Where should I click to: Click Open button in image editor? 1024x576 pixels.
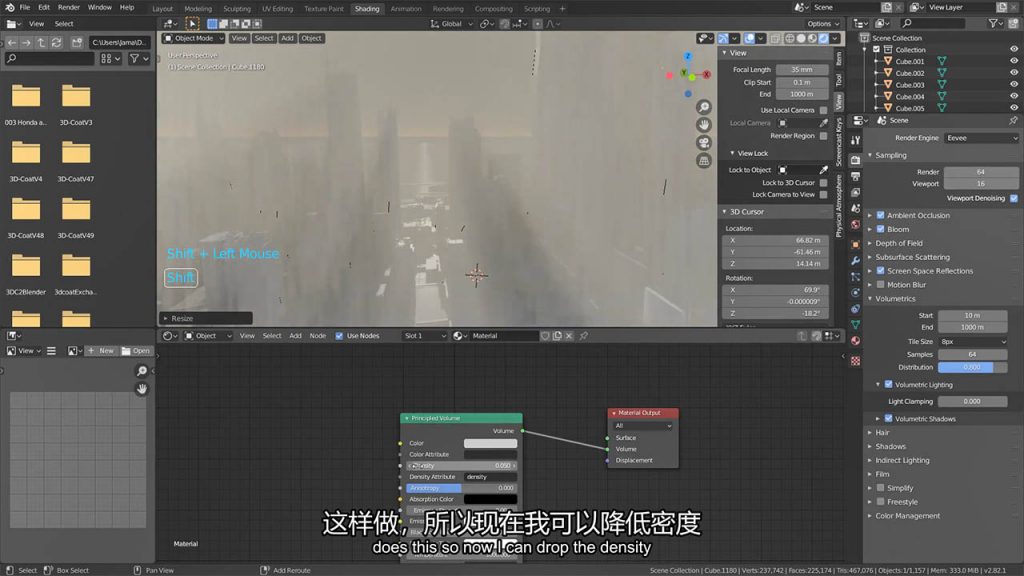pos(136,351)
